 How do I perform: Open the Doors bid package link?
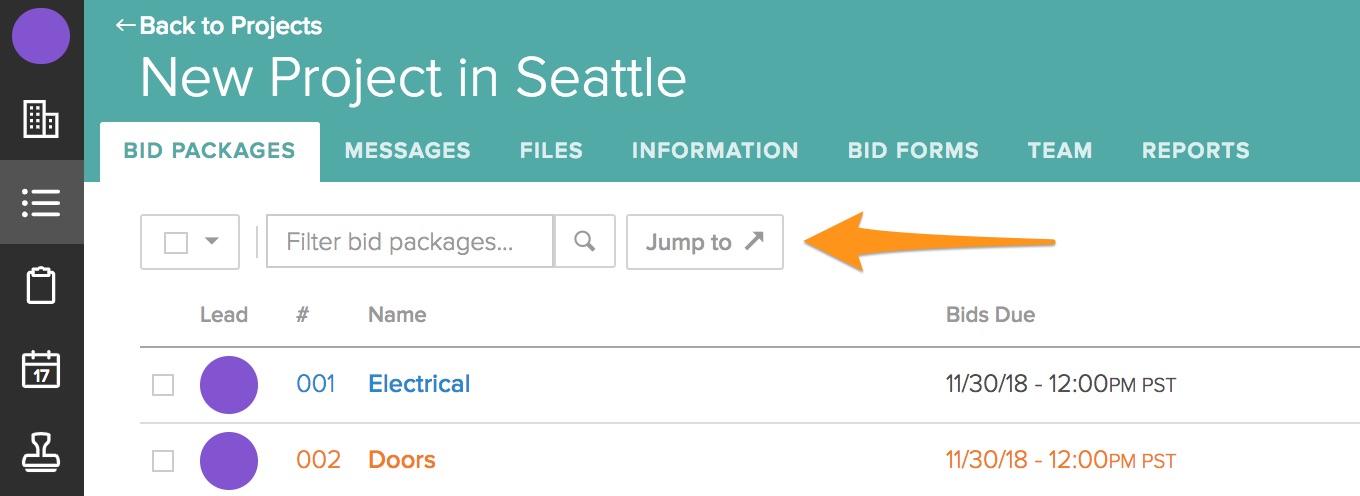402,460
